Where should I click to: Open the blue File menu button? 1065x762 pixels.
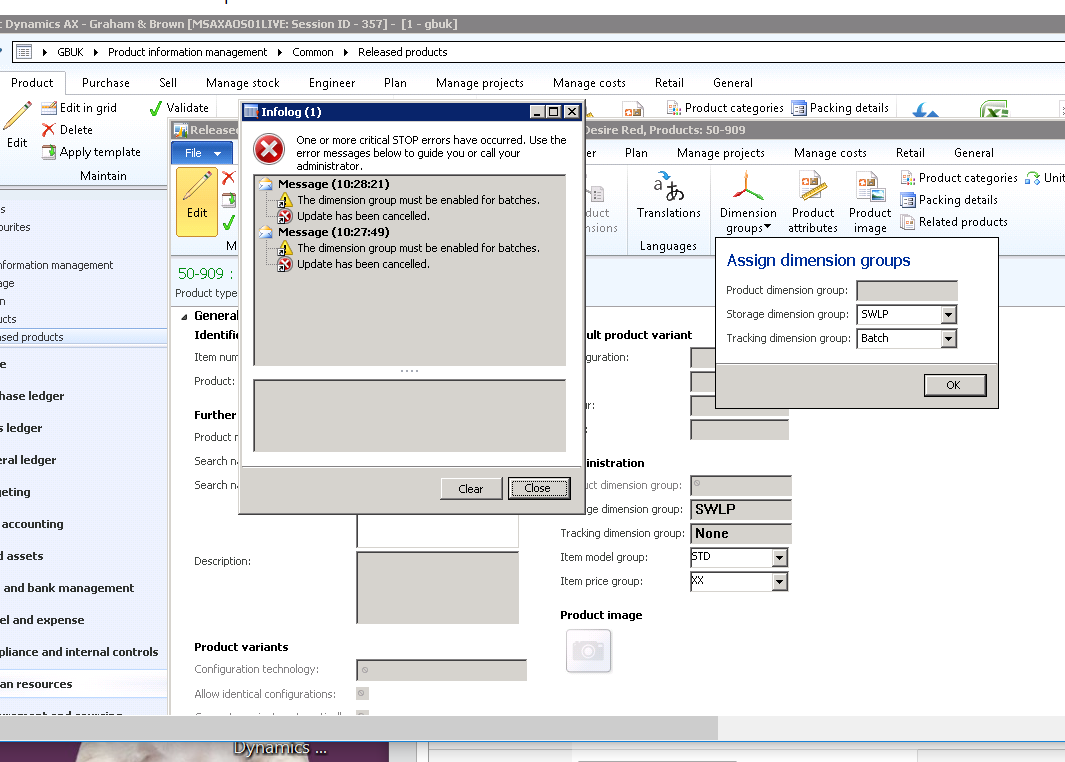(x=201, y=153)
